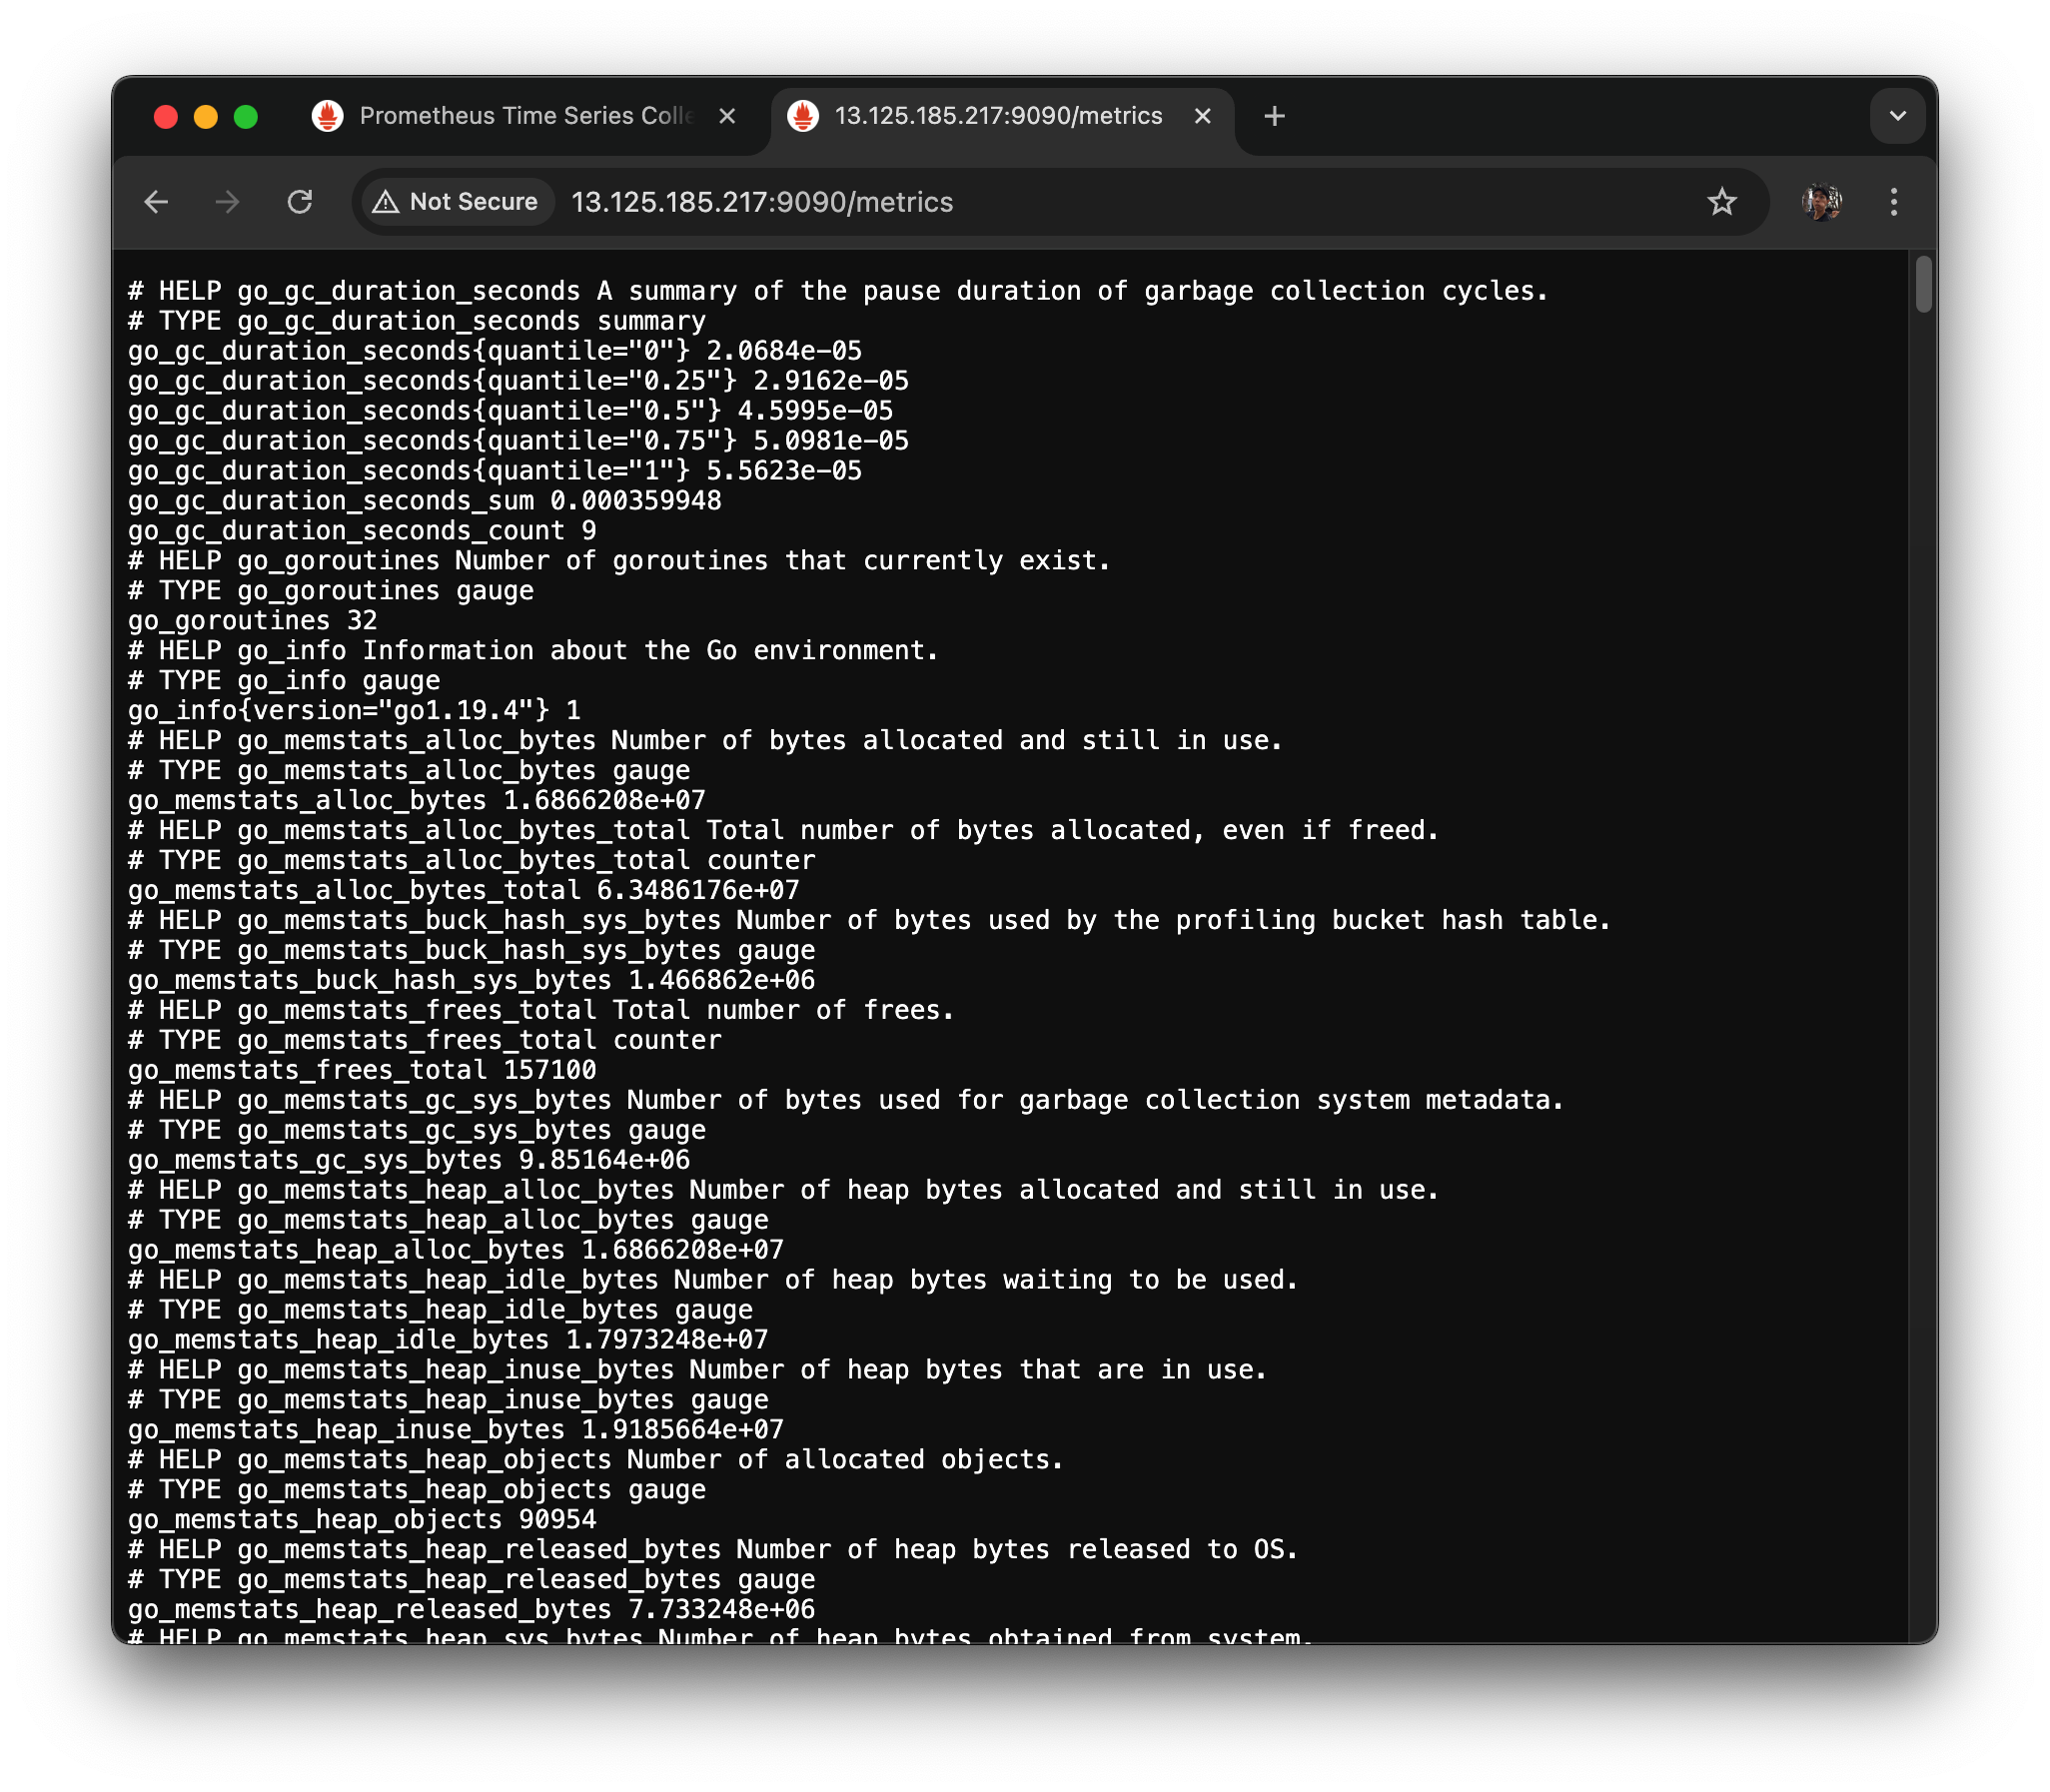
Task: Close the metrics tab
Action: point(1202,116)
